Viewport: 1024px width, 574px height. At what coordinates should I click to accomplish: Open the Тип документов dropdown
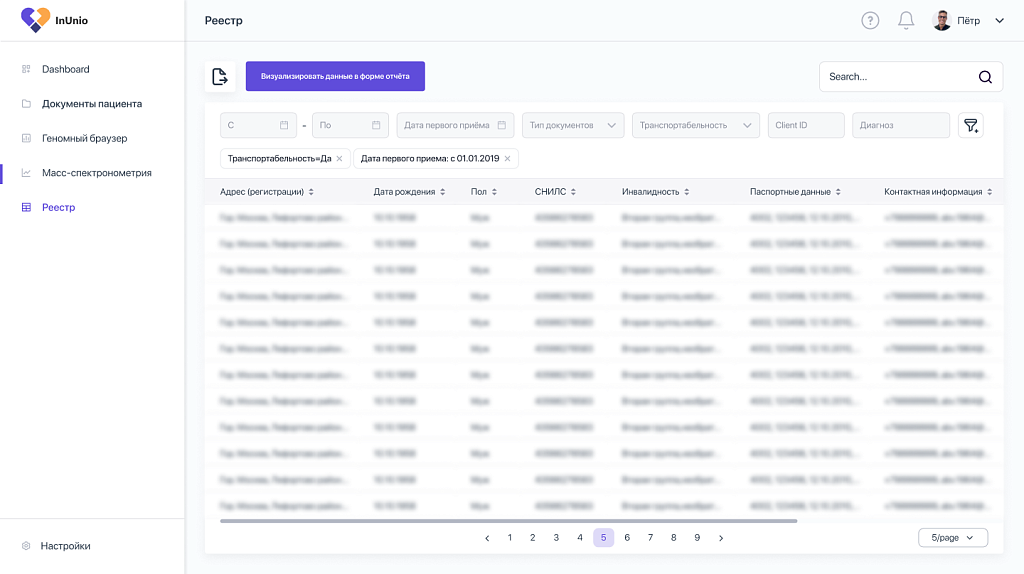[573, 125]
